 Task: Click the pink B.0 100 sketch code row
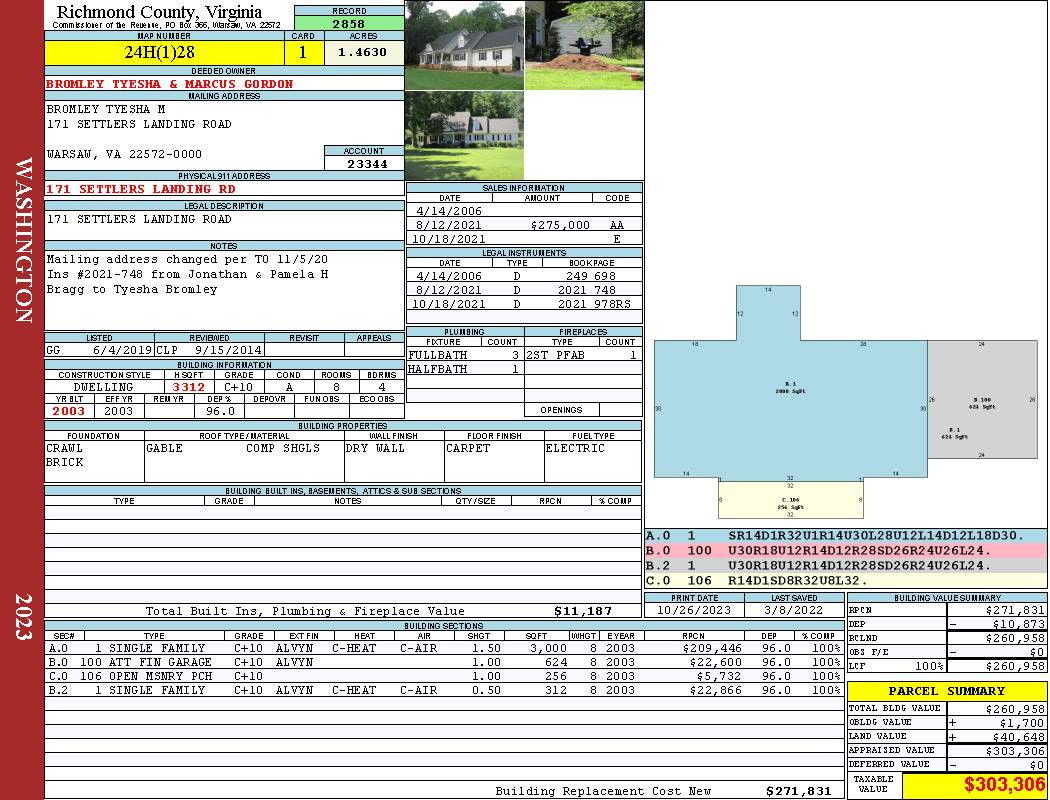tap(845, 550)
